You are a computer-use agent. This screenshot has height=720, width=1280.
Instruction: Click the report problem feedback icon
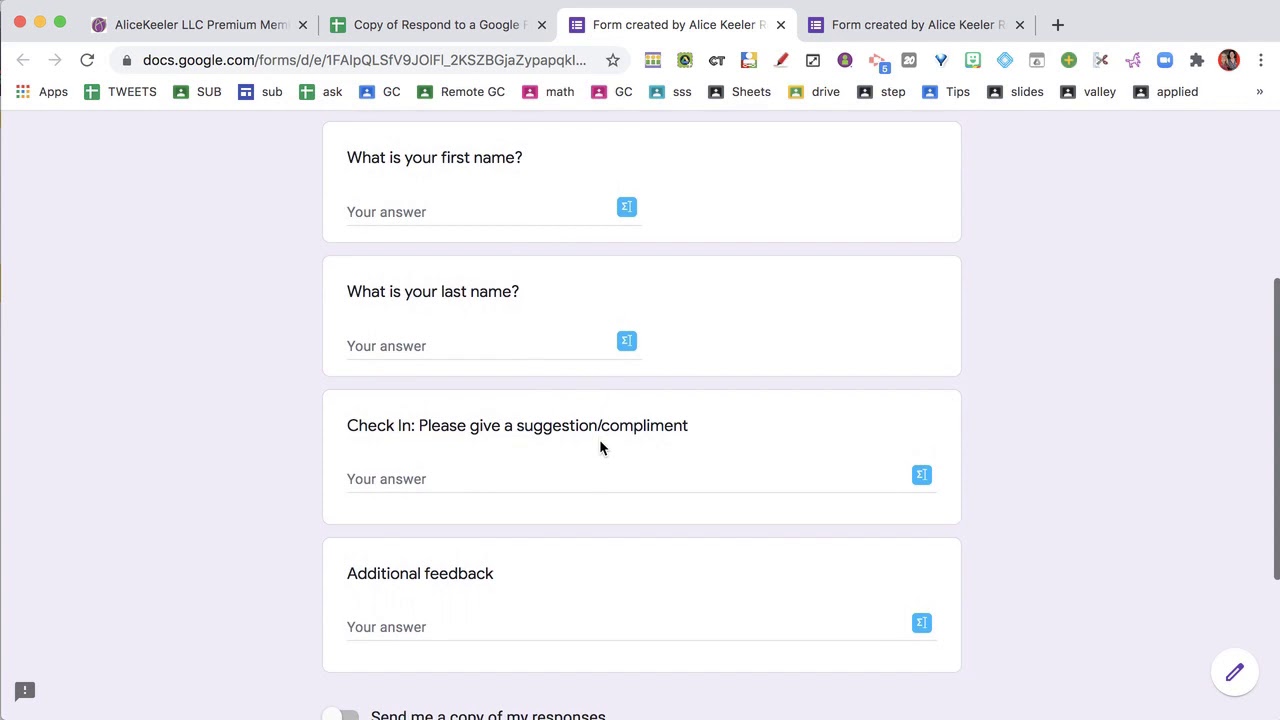tap(25, 691)
